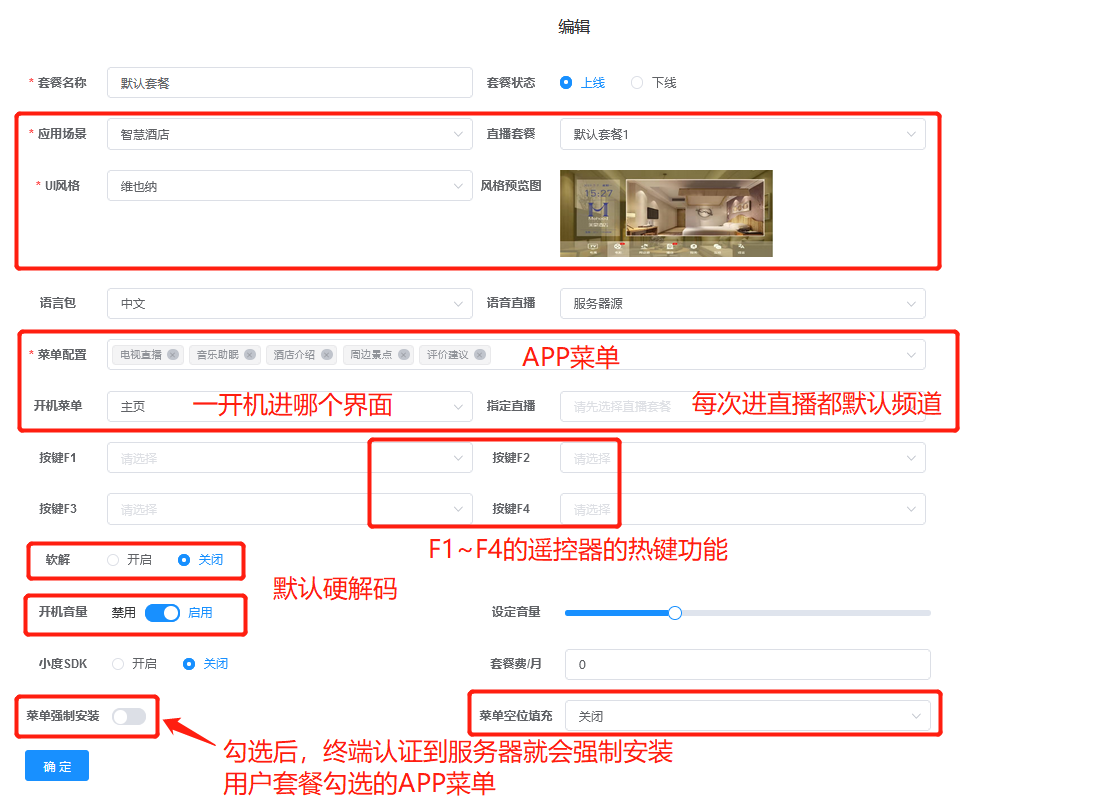
Task: Set 套餐状态 to 下线
Action: pyautogui.click(x=637, y=83)
